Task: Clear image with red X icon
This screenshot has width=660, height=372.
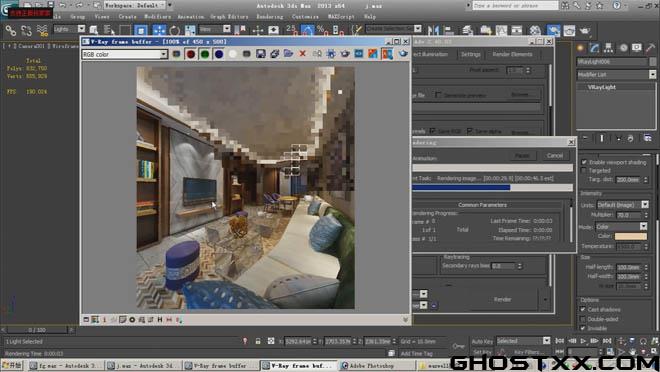Action: tap(302, 54)
